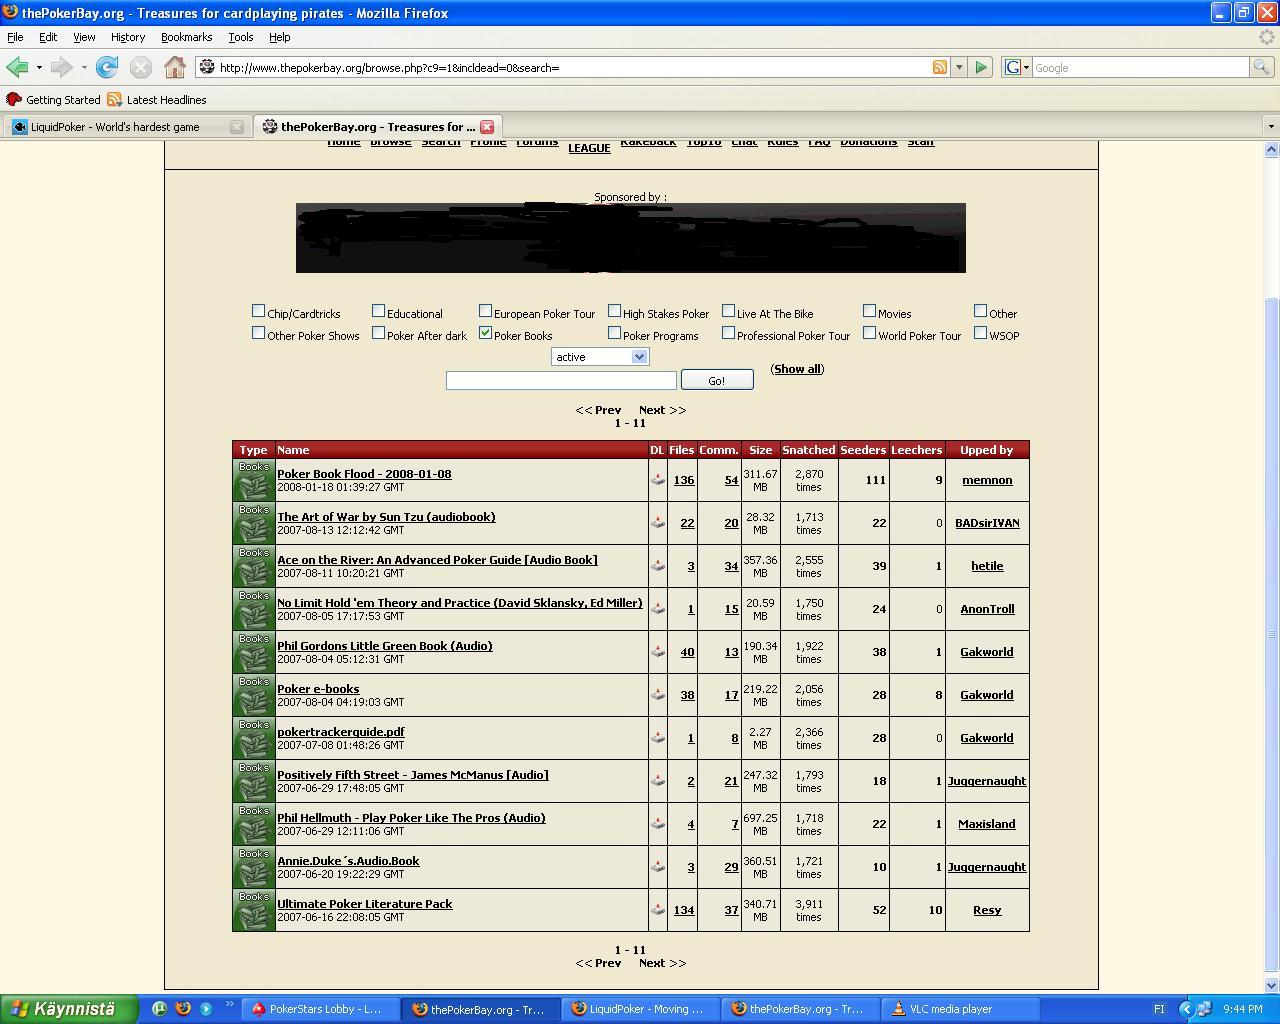Enable the European Poker Tour checkbox

pyautogui.click(x=485, y=311)
